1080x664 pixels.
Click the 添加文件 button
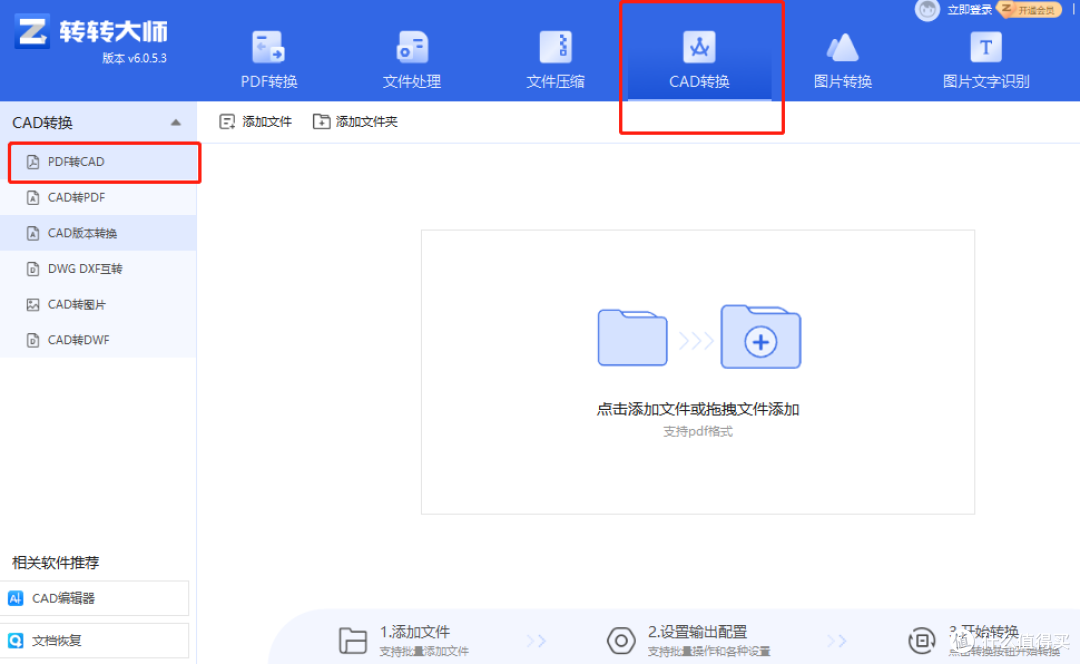pyautogui.click(x=256, y=122)
